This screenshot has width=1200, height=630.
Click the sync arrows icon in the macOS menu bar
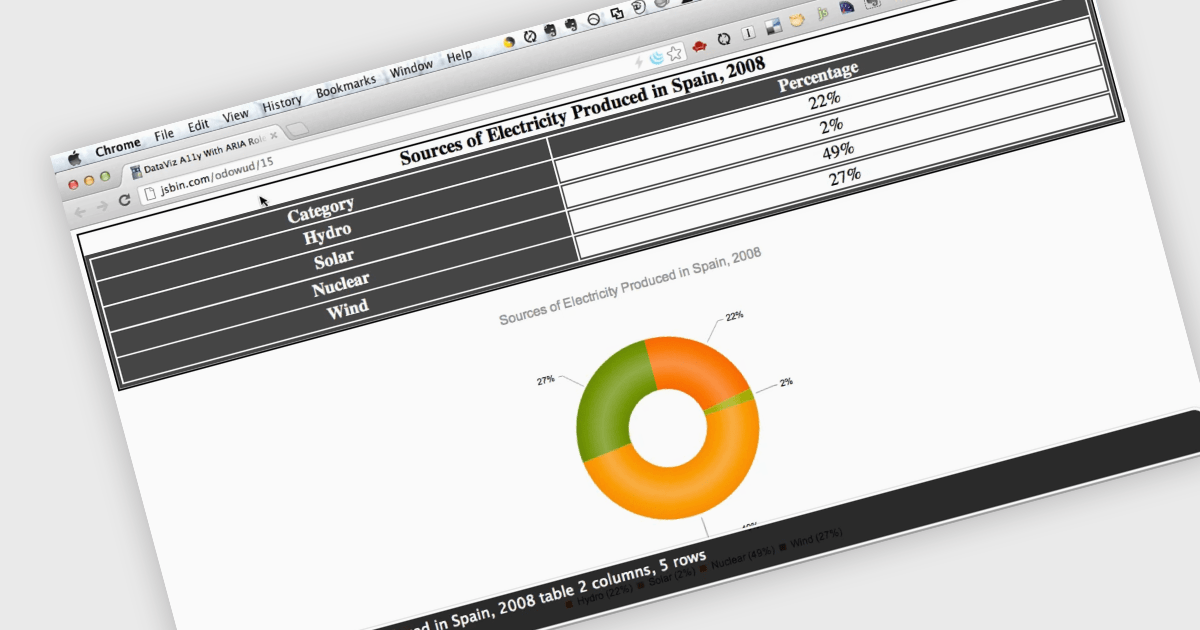coord(530,37)
